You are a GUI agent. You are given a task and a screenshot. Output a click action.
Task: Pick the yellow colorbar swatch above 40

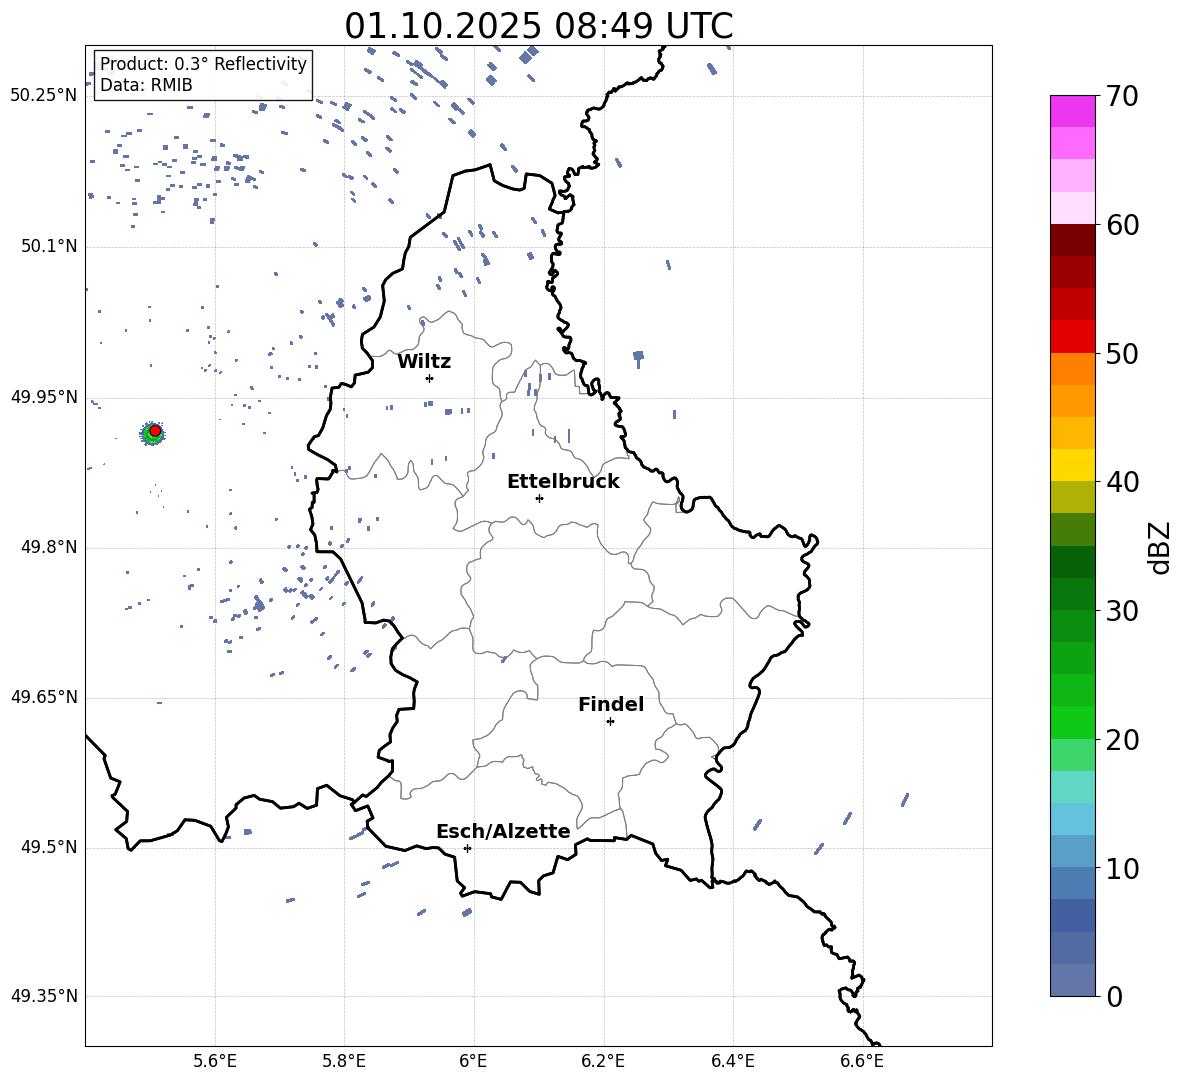[1073, 465]
